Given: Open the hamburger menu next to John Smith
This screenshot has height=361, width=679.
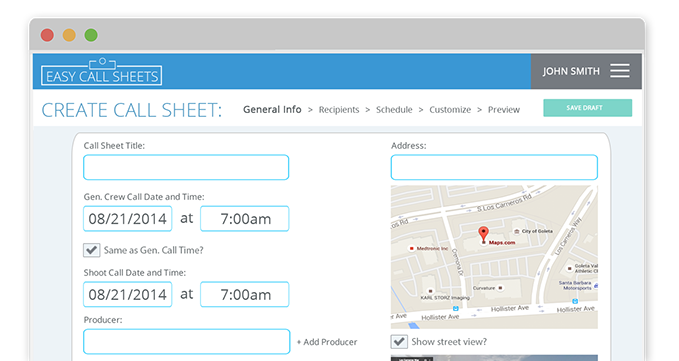Looking at the screenshot, I should [x=620, y=71].
